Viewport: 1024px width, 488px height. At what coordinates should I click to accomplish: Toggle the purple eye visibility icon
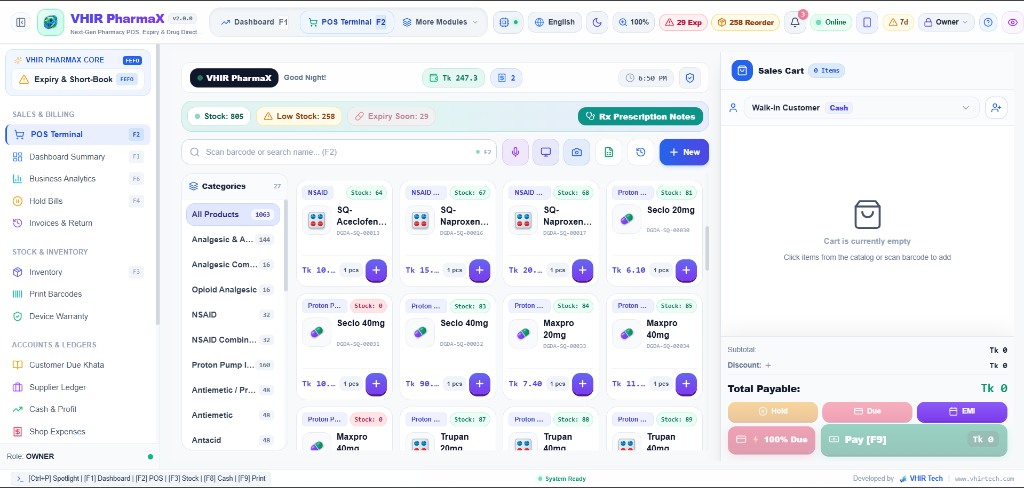tap(1013, 22)
